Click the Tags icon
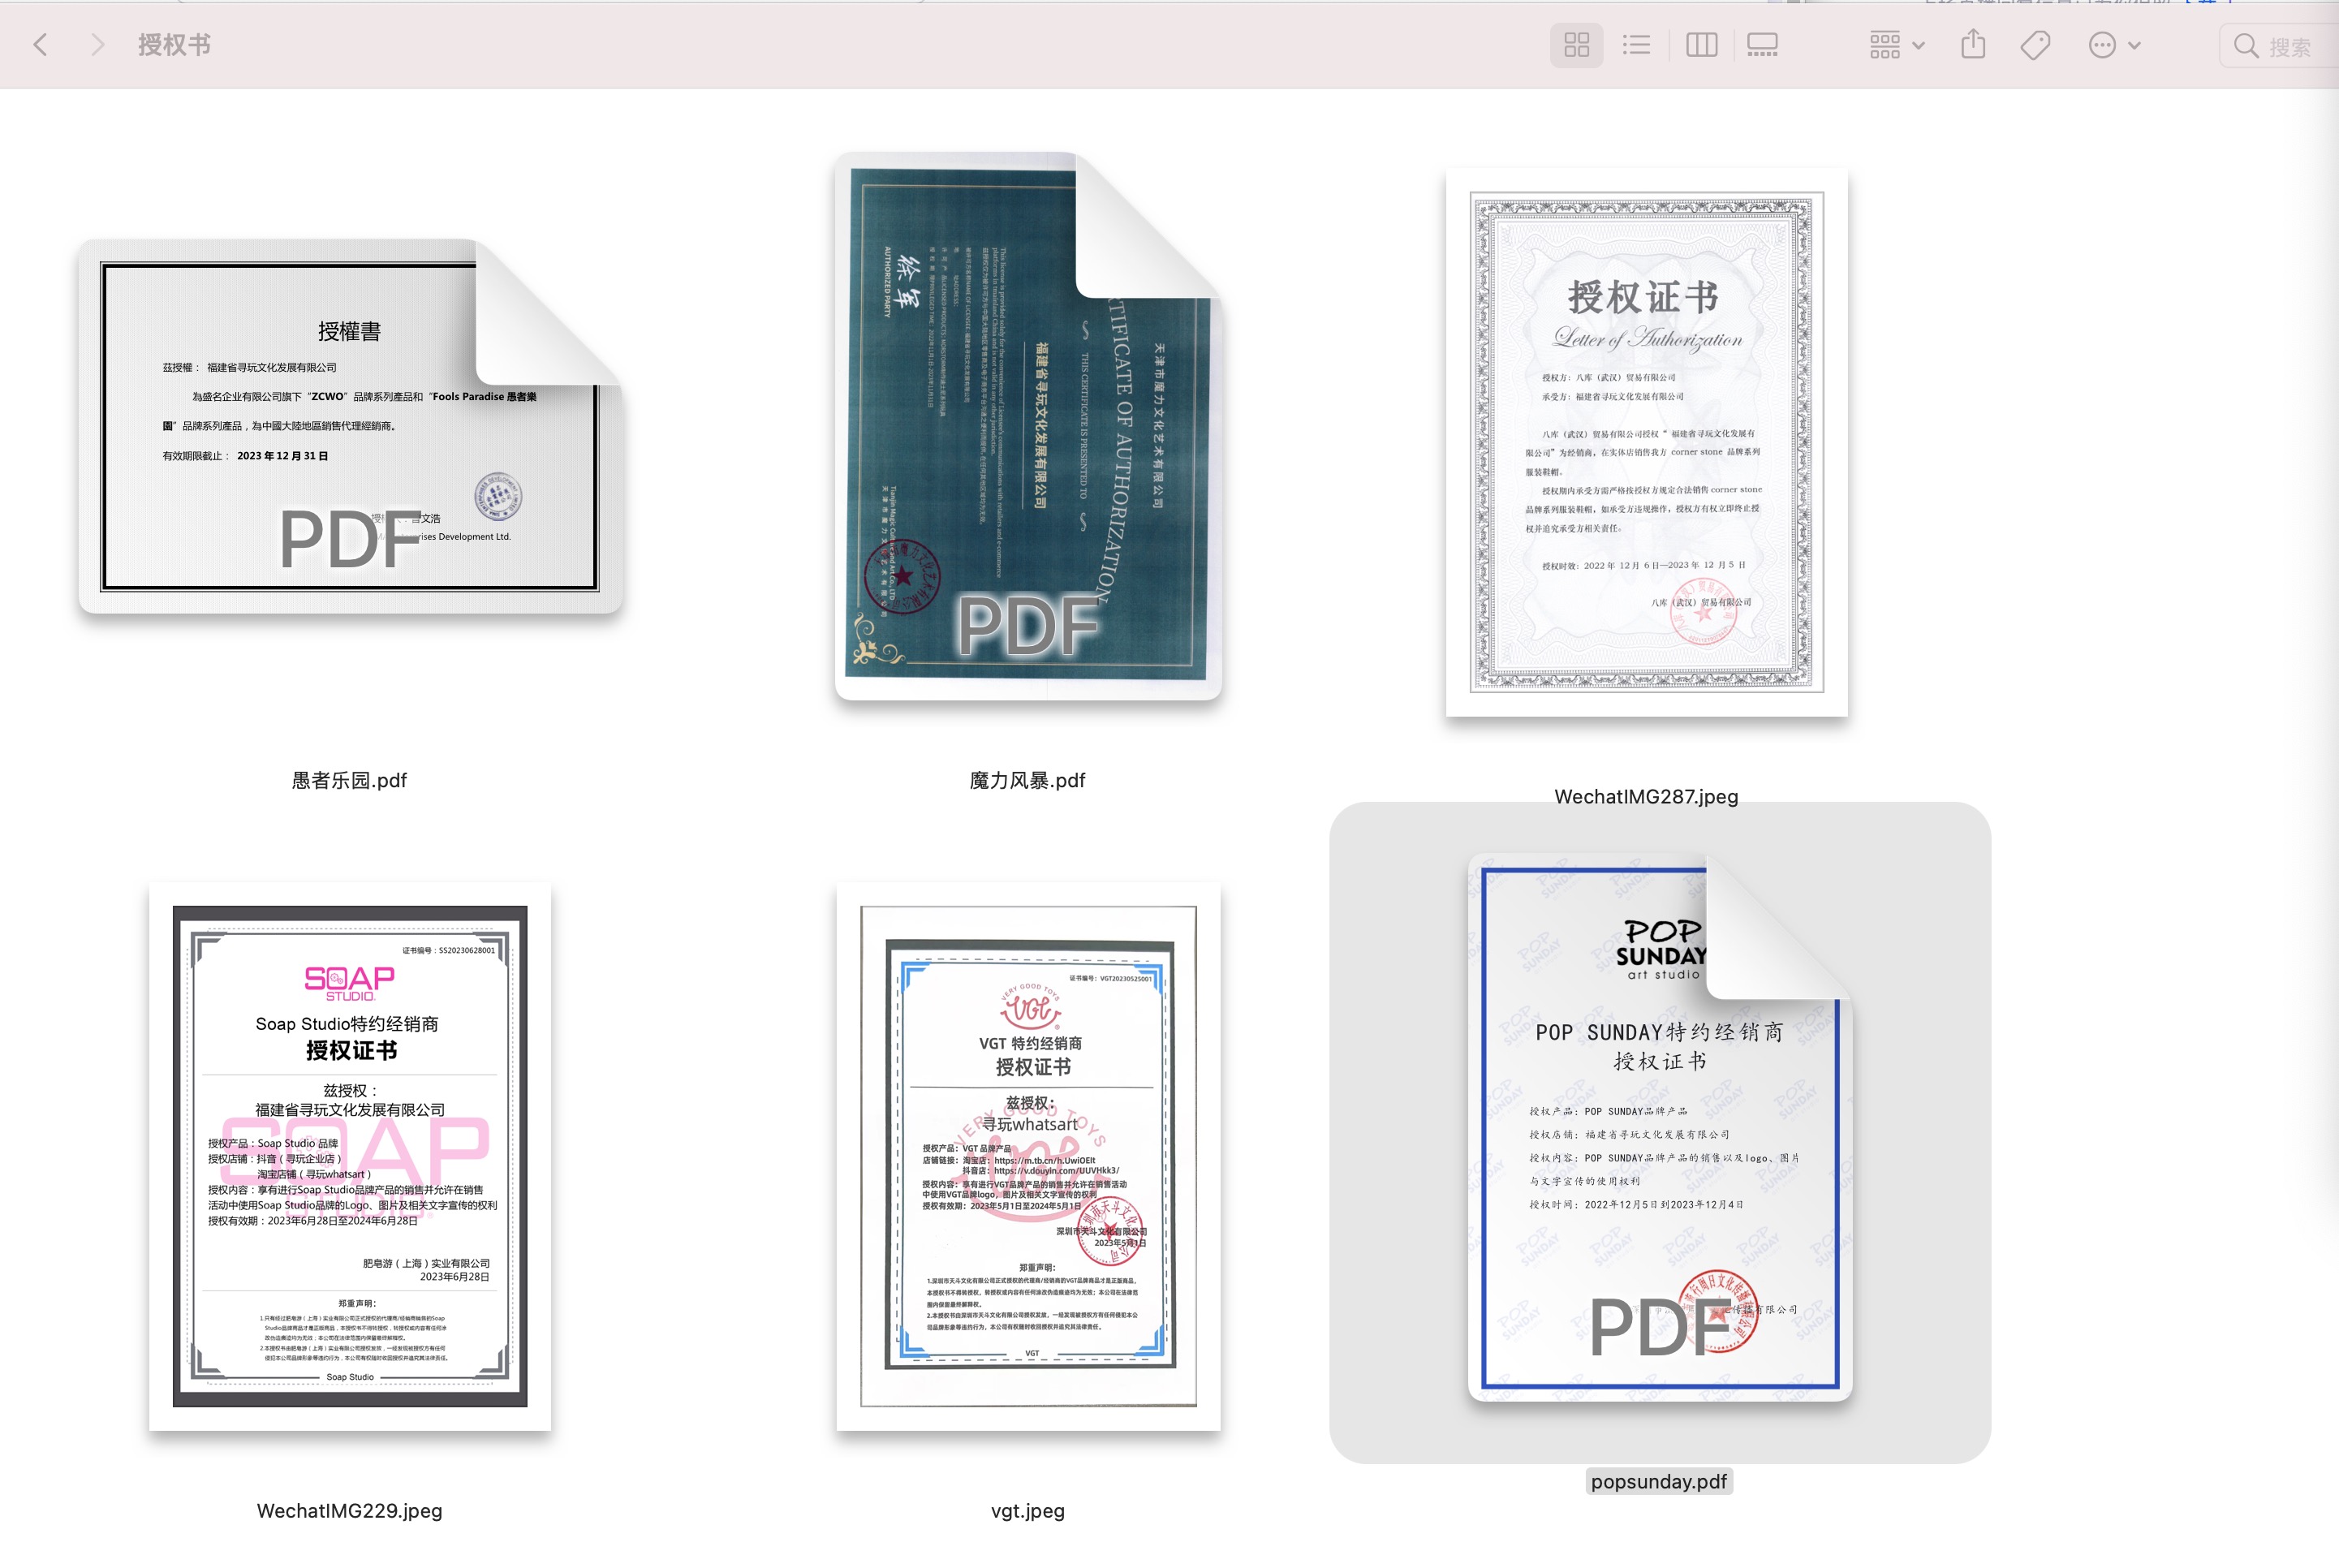The height and width of the screenshot is (1568, 2339). pyautogui.click(x=2035, y=45)
